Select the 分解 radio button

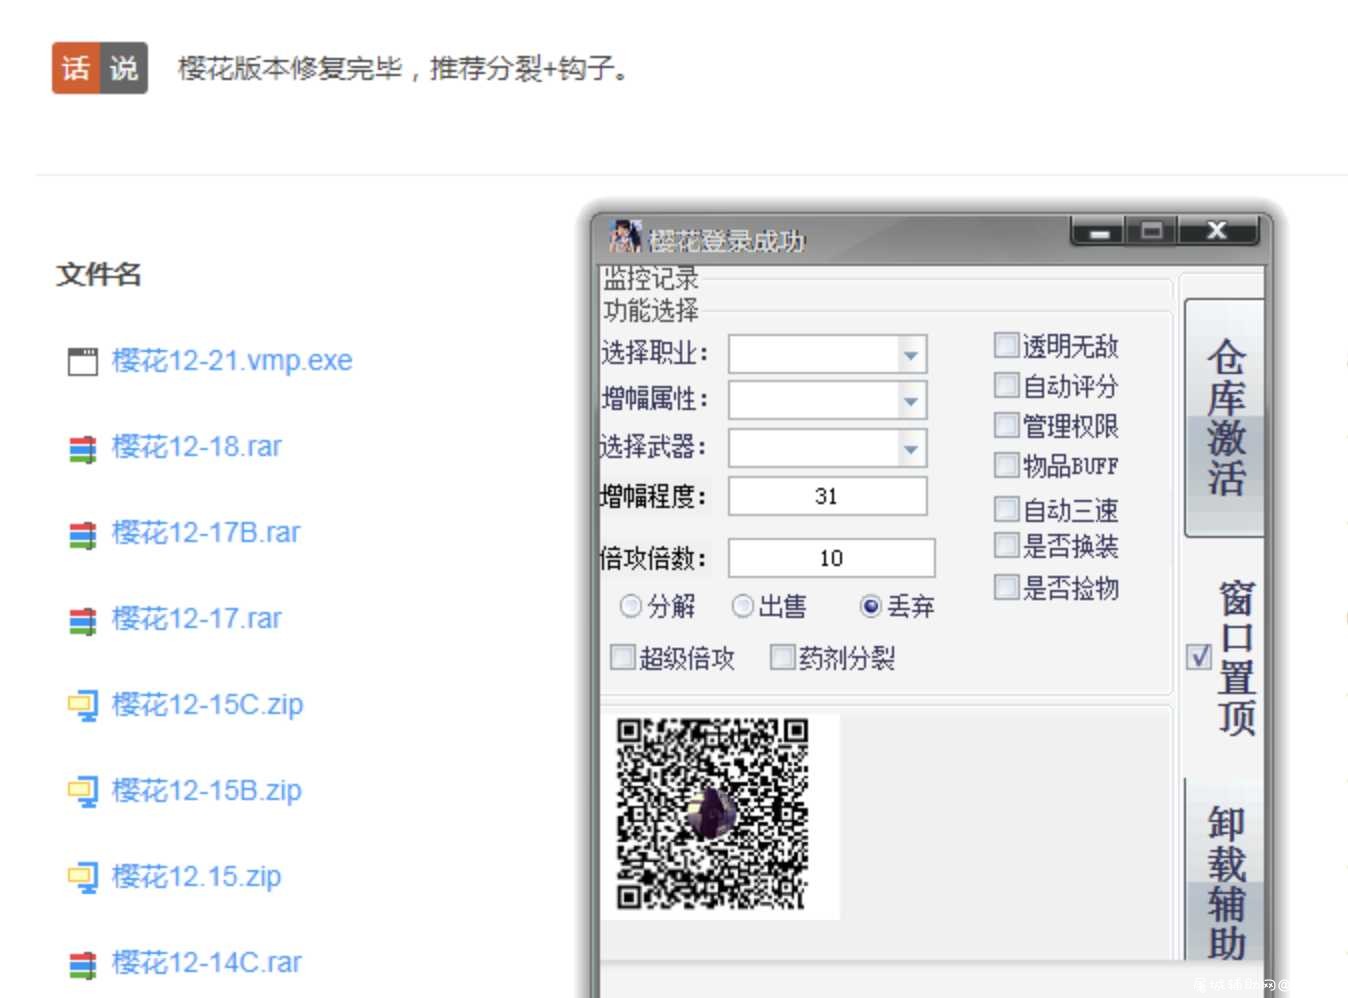[x=630, y=605]
